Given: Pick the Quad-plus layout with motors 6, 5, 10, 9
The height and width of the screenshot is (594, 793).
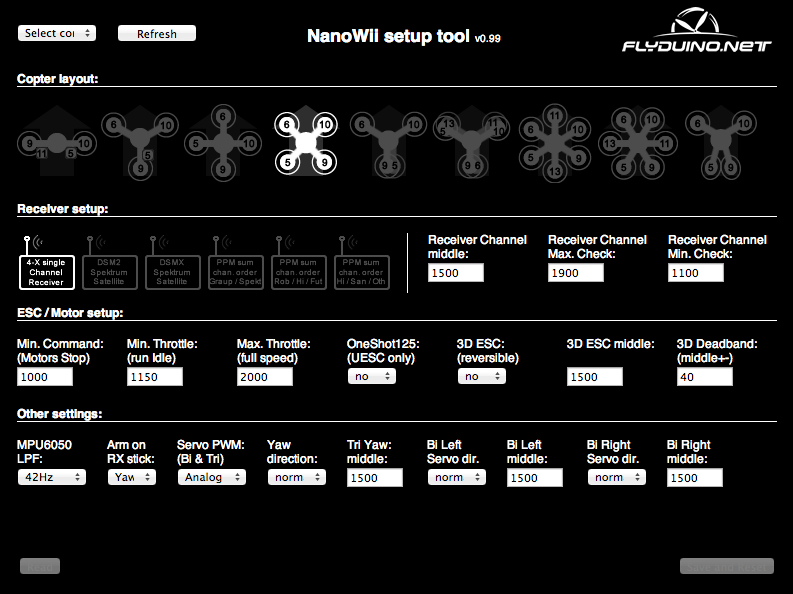Looking at the screenshot, I should pyautogui.click(x=223, y=143).
